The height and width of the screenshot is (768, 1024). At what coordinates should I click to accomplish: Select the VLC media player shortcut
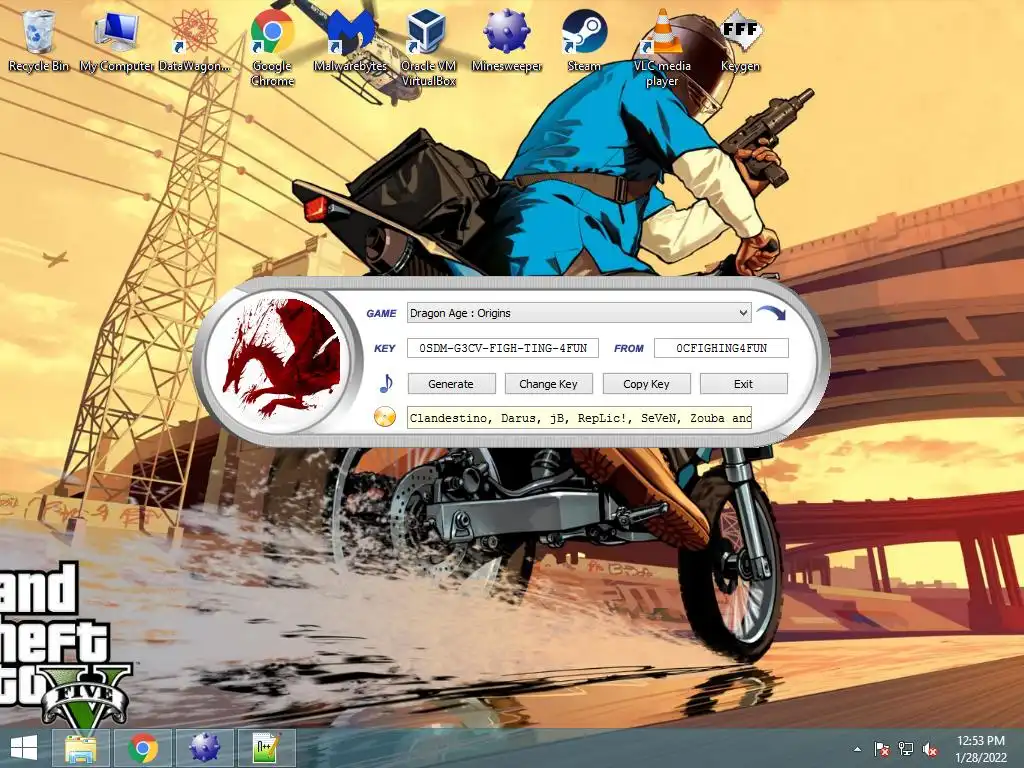pos(662,47)
